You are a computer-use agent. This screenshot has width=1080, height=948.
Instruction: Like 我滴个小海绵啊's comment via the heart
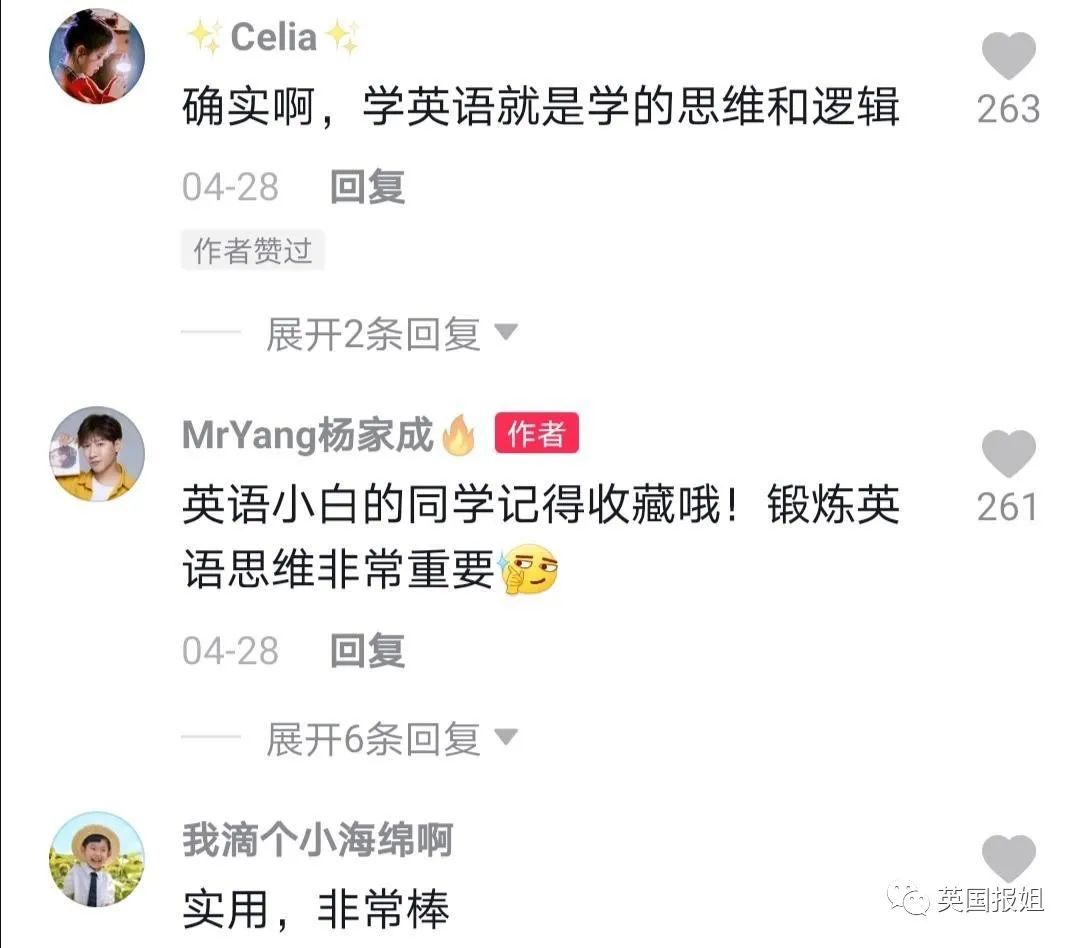pos(1008,858)
